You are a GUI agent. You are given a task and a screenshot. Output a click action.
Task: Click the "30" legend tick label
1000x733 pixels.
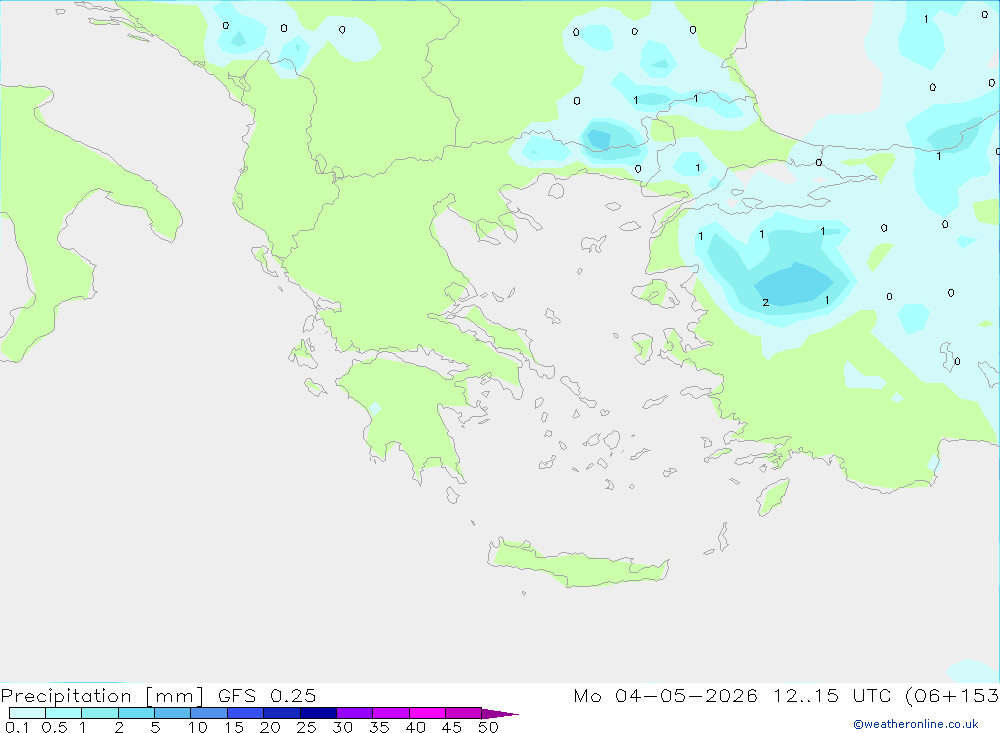tap(342, 727)
